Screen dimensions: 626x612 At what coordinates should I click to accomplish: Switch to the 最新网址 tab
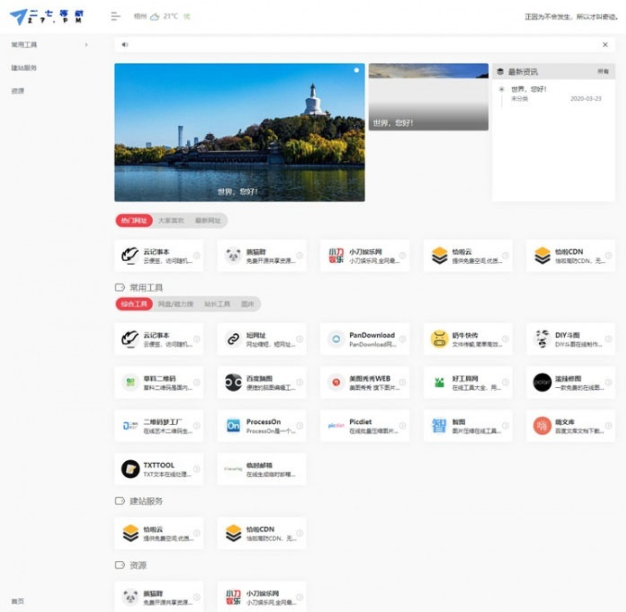pos(208,220)
